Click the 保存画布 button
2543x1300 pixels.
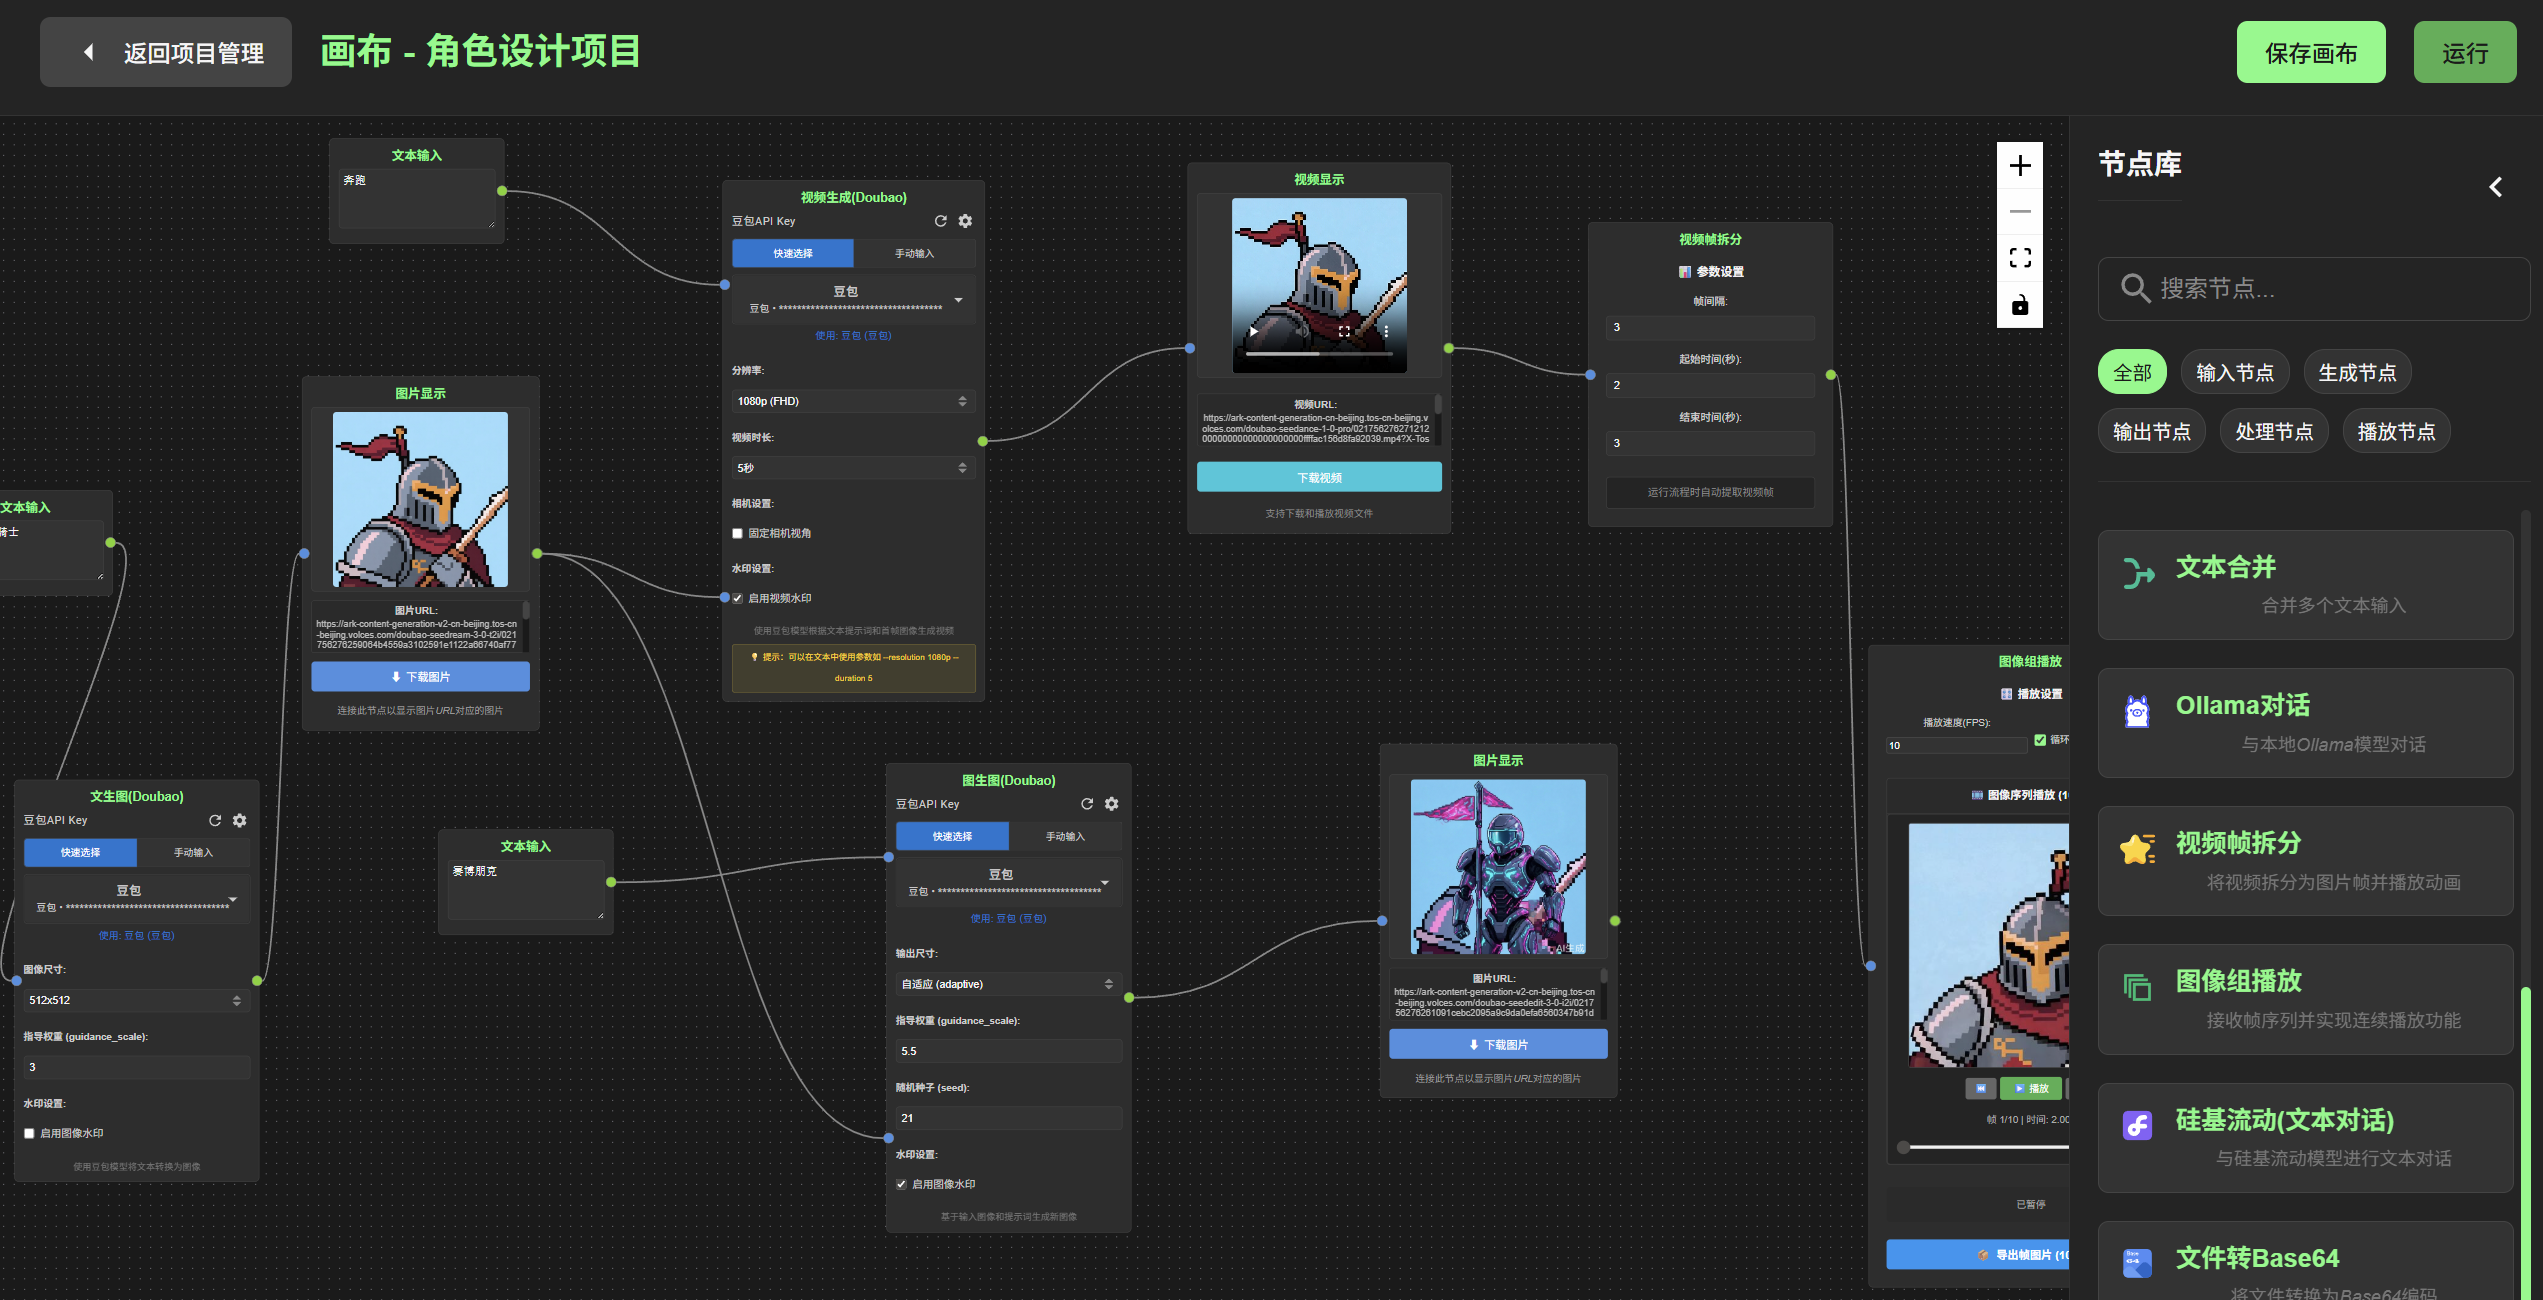pyautogui.click(x=2311, y=52)
